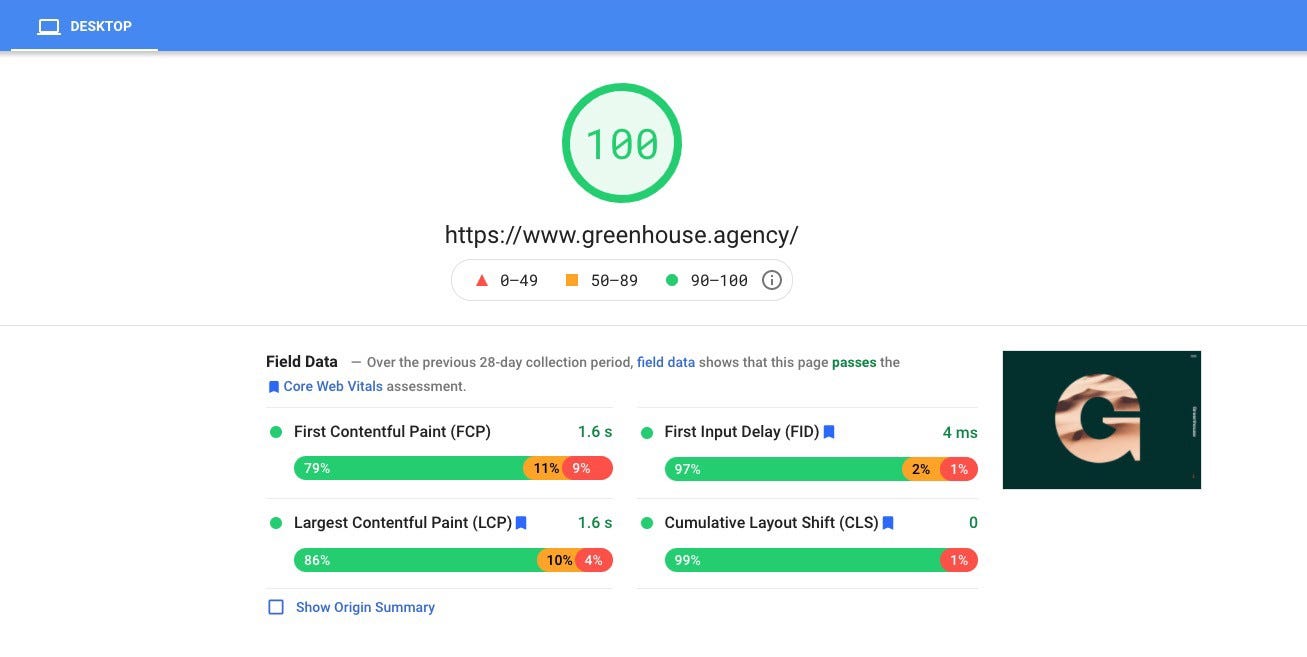
Task: Click the green status dot beside CLS
Action: (x=646, y=523)
